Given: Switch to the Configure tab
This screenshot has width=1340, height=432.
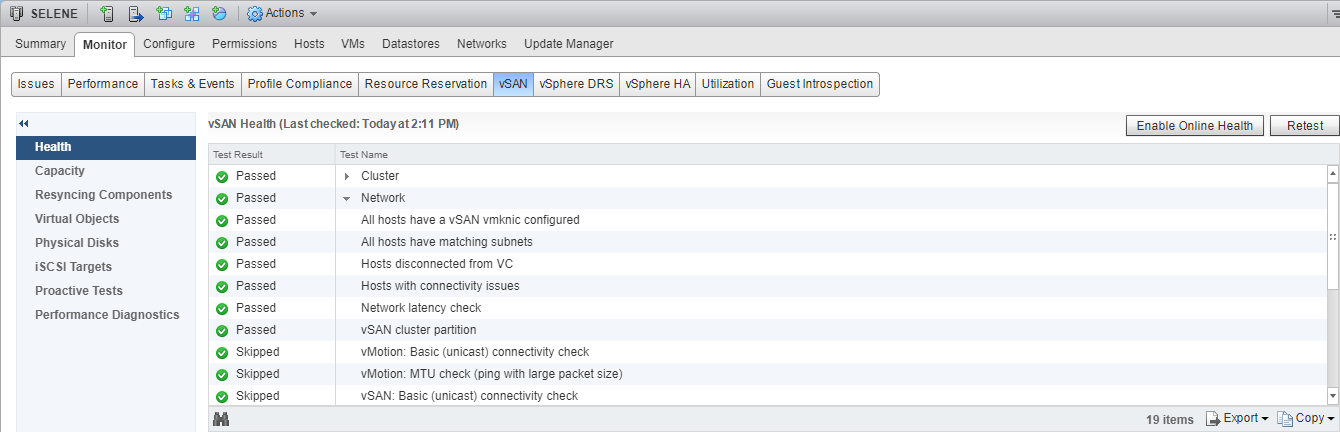Looking at the screenshot, I should 168,44.
